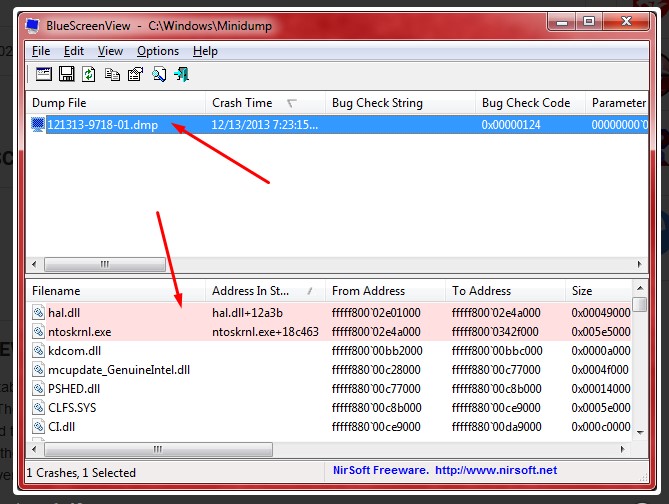This screenshot has height=504, width=669.
Task: Select the CLFS.SYS row
Action: coord(329,408)
